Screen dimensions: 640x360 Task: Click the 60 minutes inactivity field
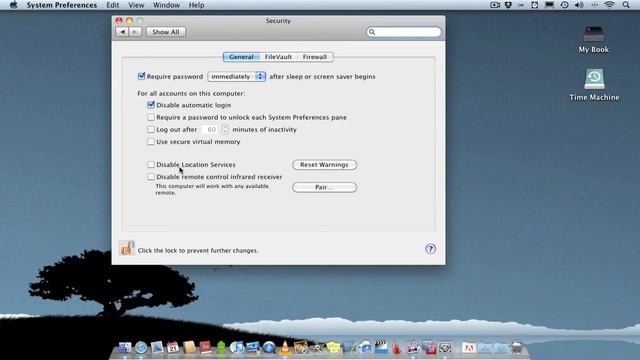tap(210, 129)
